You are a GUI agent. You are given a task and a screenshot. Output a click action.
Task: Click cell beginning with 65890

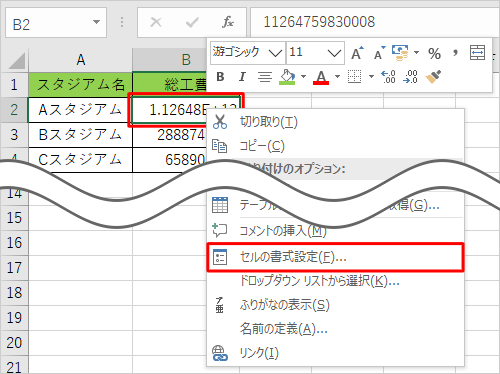[x=170, y=160]
